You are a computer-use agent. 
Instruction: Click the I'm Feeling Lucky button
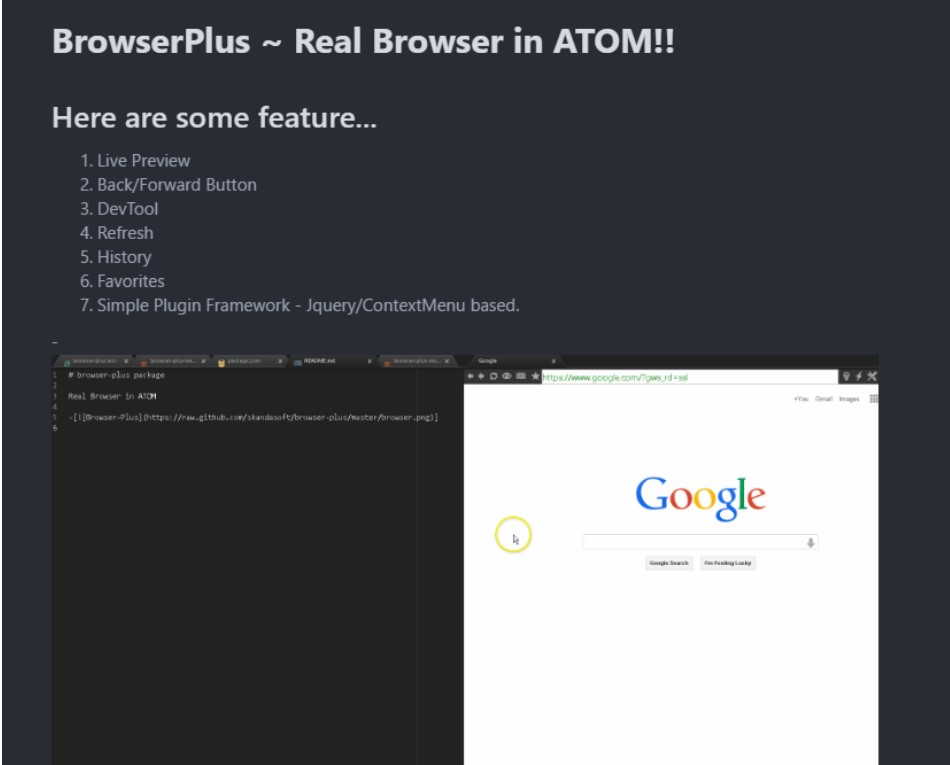(728, 563)
